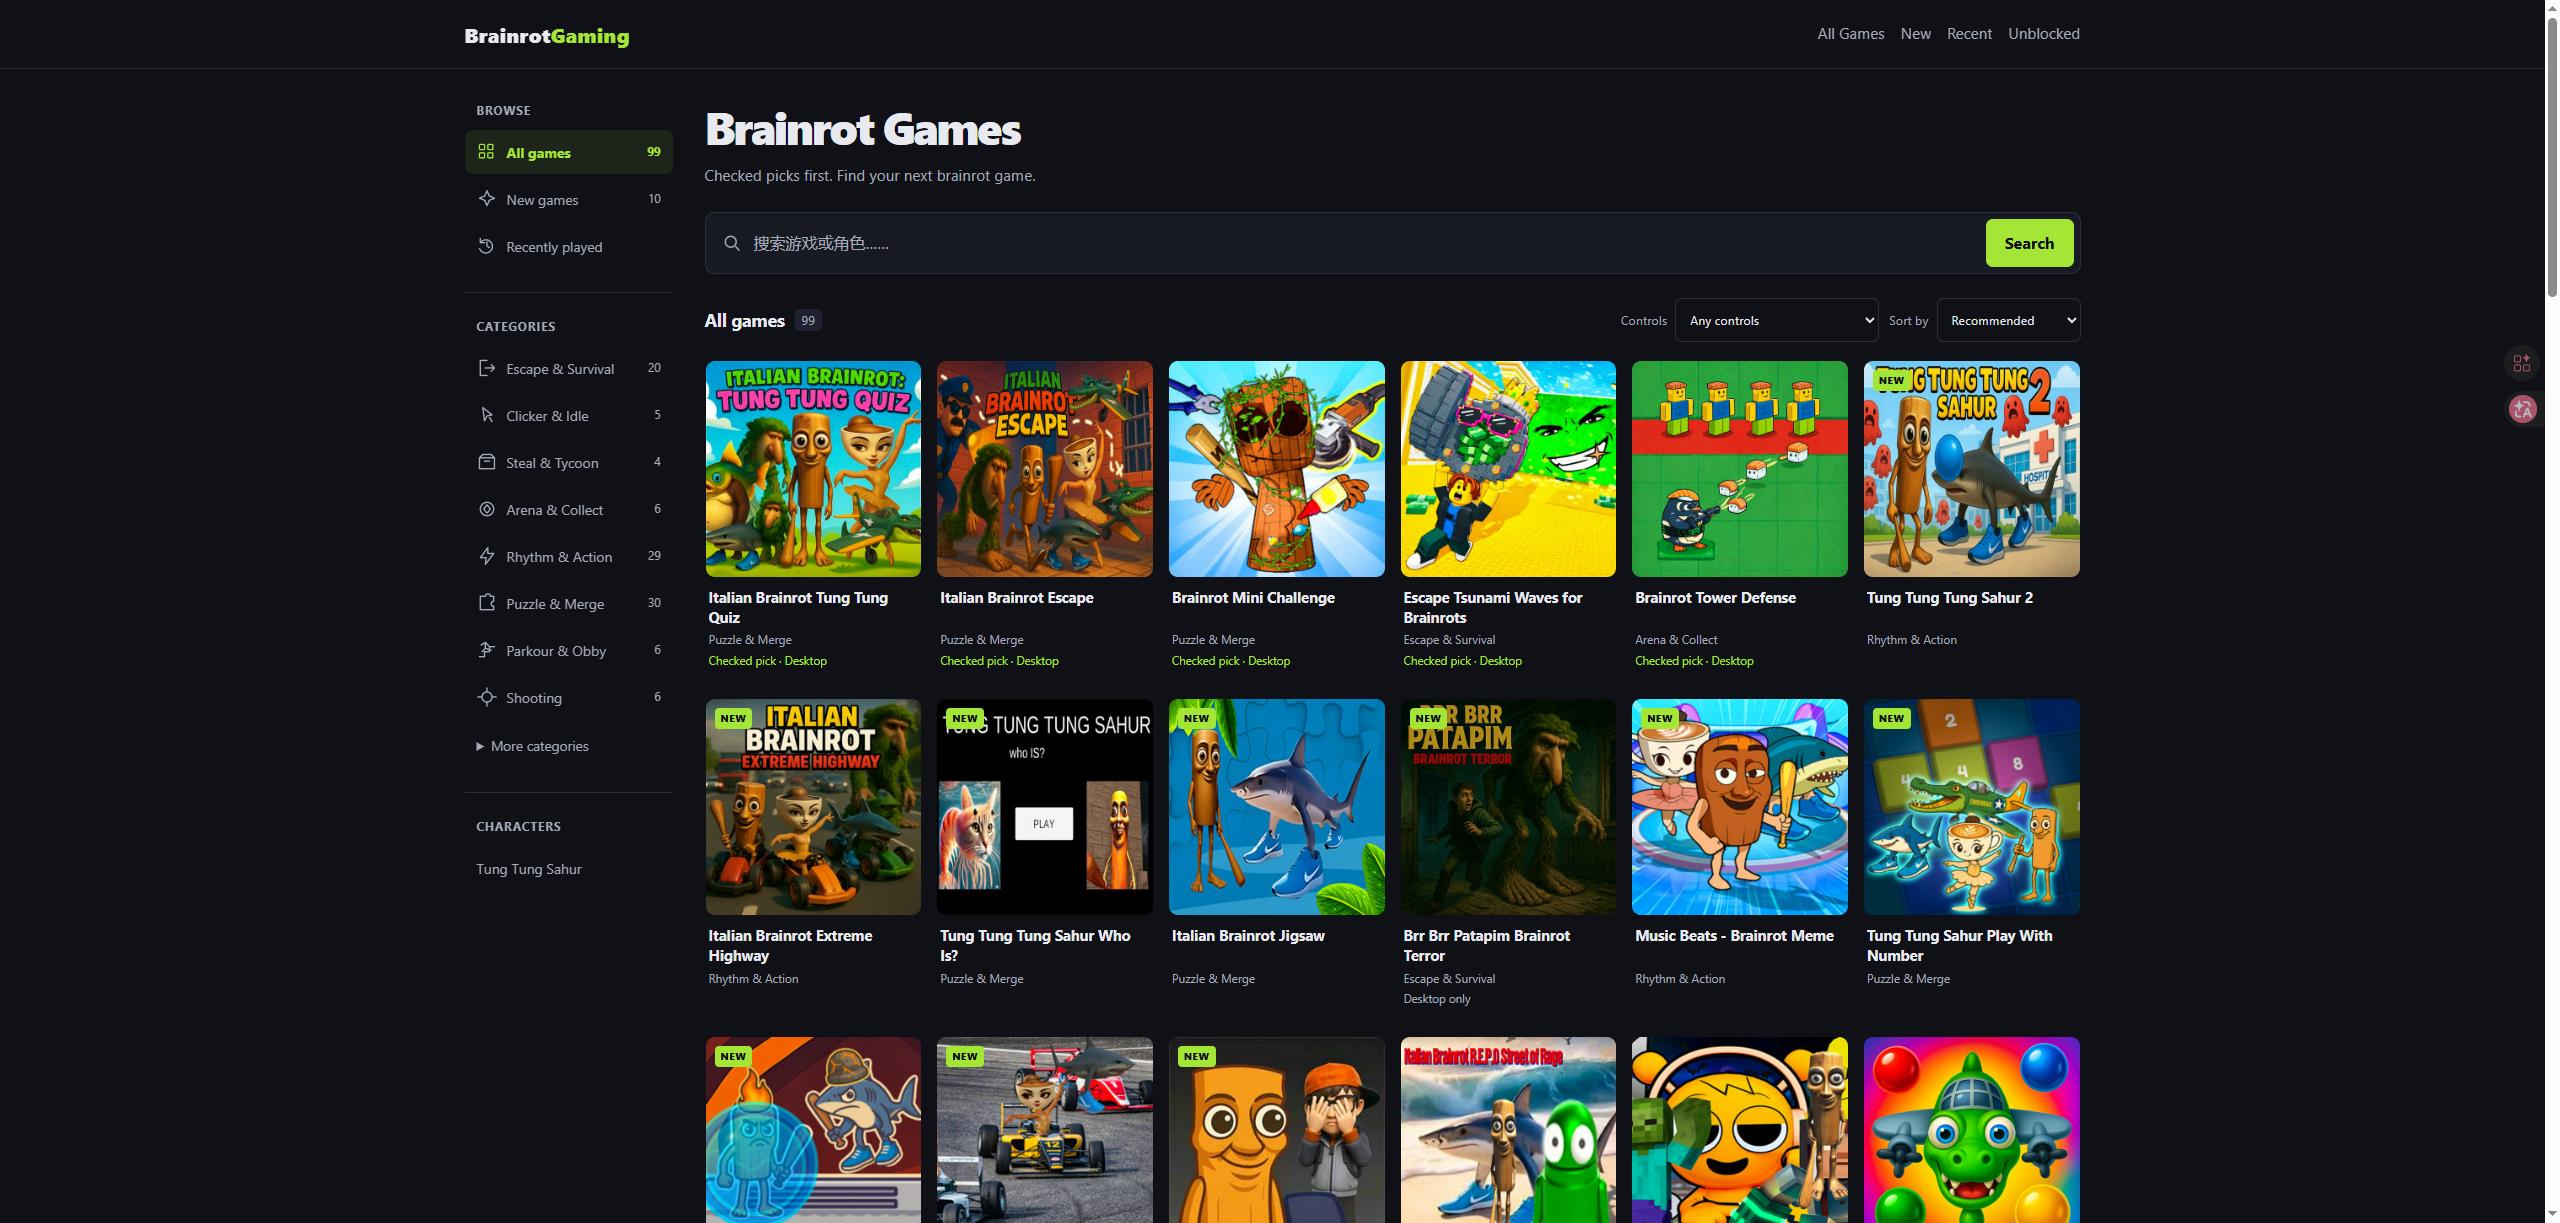The image size is (2560, 1223).
Task: Open Tung Tung Tung Sahur 2 thumbnail
Action: (x=1971, y=469)
